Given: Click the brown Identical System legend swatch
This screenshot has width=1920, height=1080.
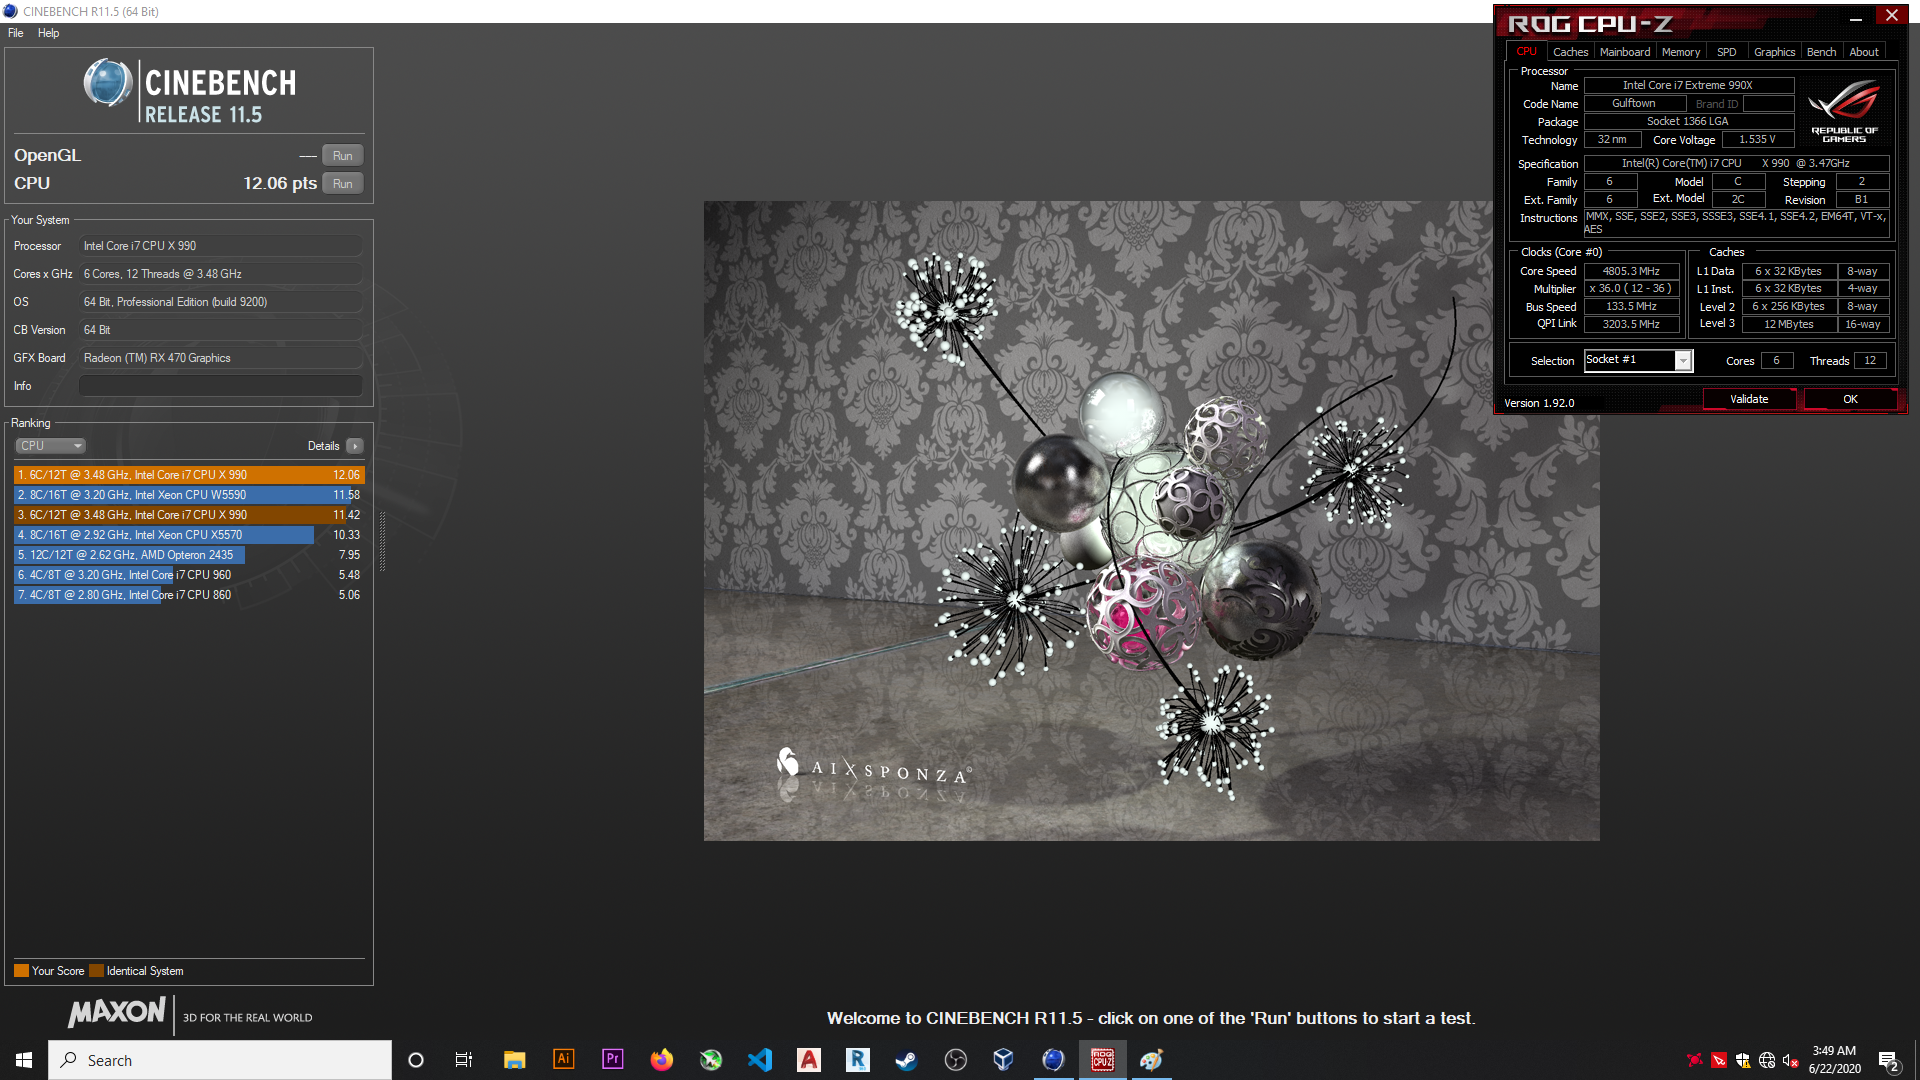Looking at the screenshot, I should [96, 971].
